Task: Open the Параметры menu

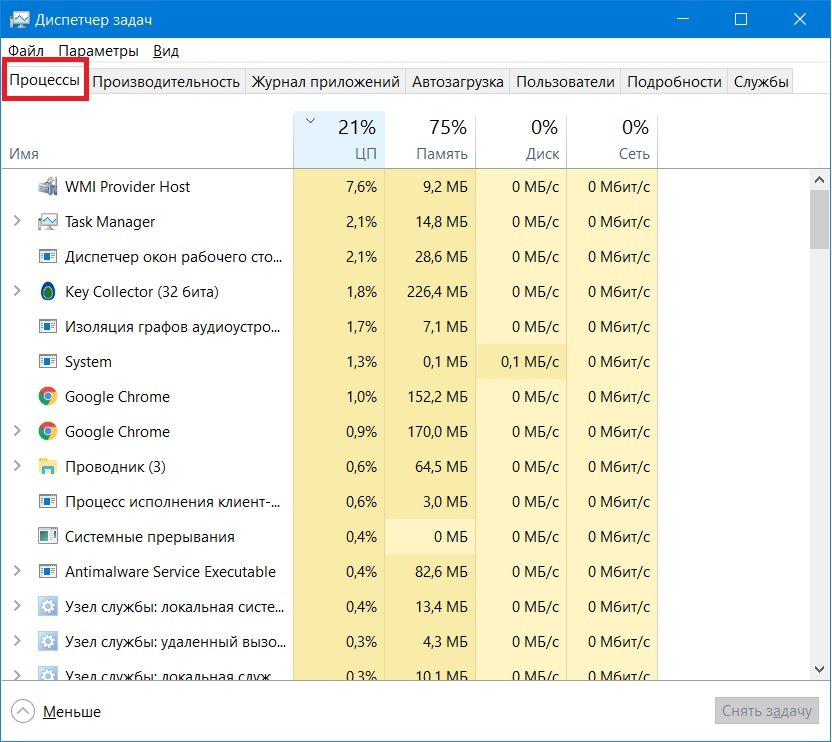Action: [x=98, y=51]
